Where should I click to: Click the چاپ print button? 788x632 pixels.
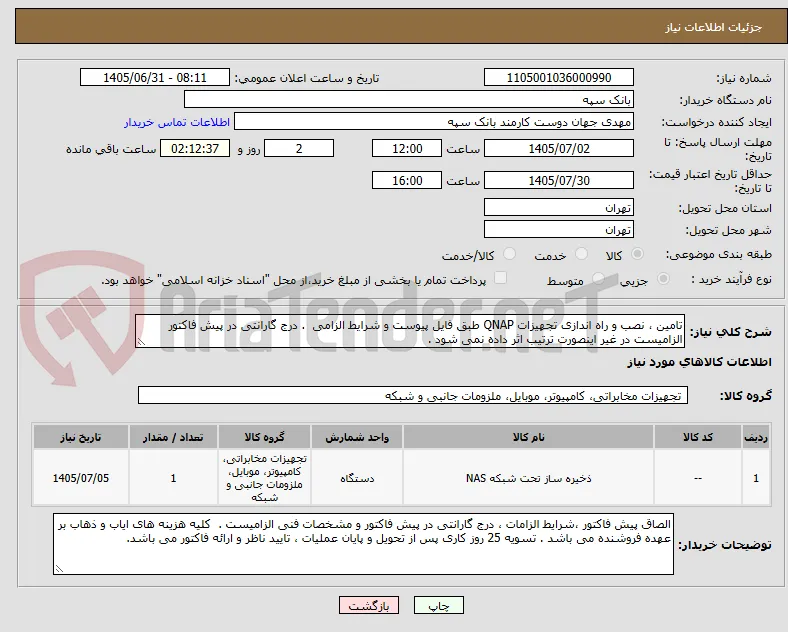click(439, 605)
